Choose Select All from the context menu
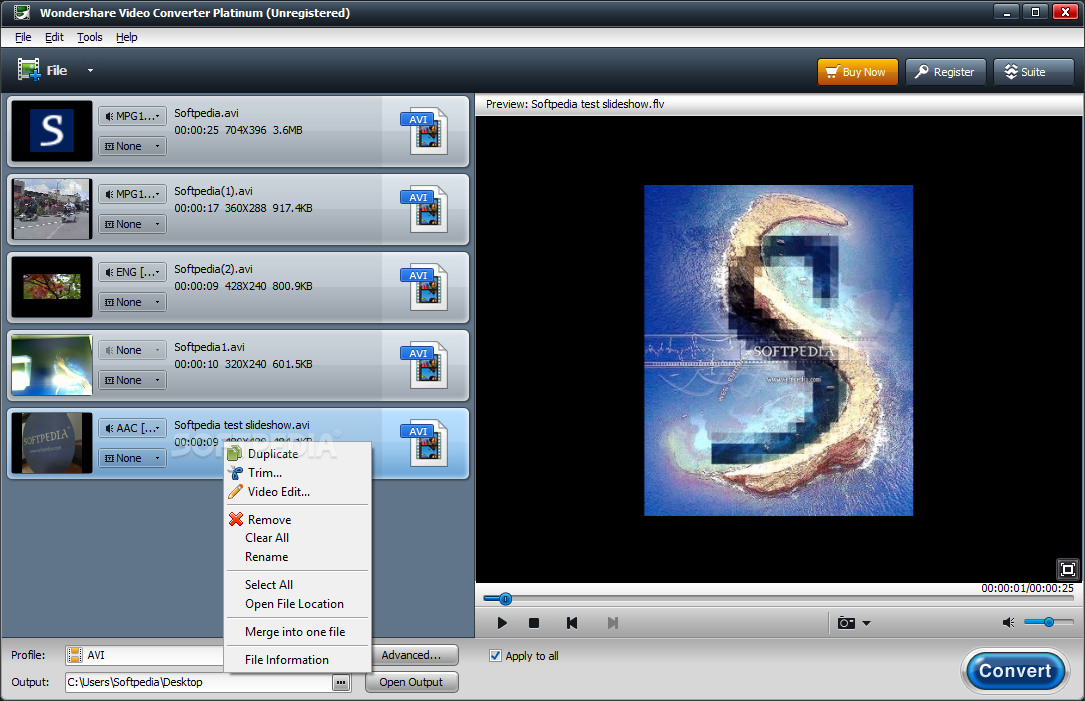 (298, 585)
